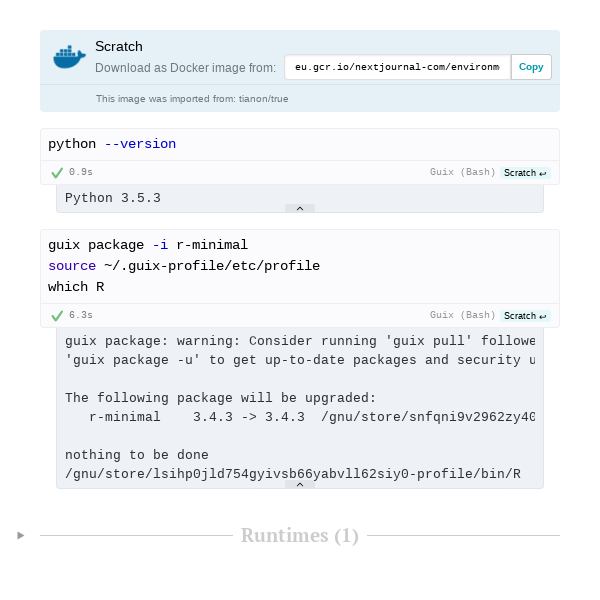This screenshot has width=600, height=600.
Task: Click the 'which R' code line
Action: (76, 287)
